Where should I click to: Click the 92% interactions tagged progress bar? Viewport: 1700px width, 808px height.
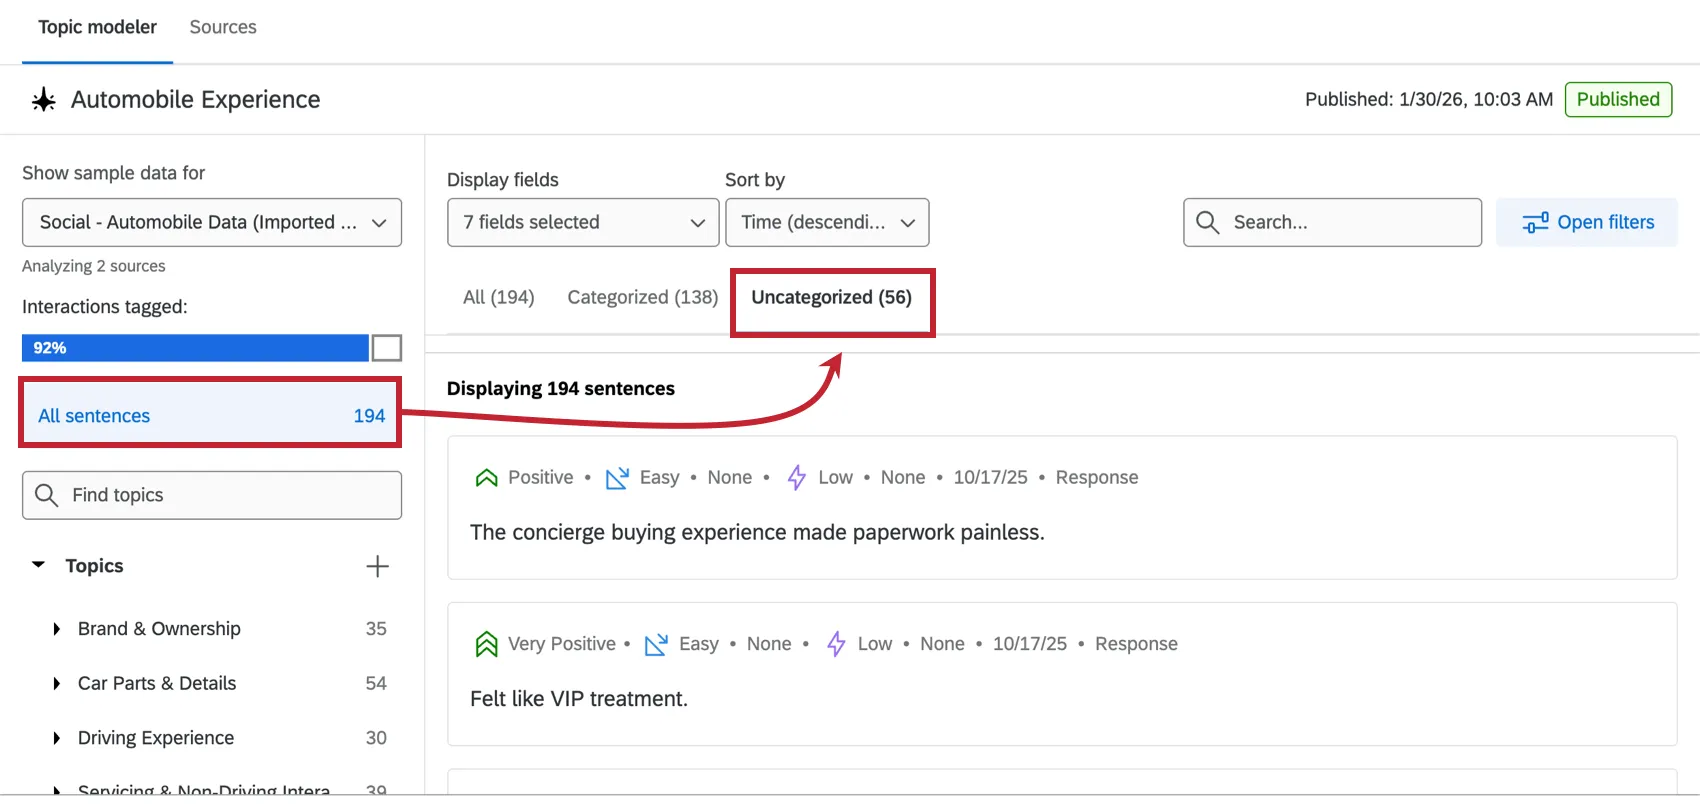click(x=195, y=348)
